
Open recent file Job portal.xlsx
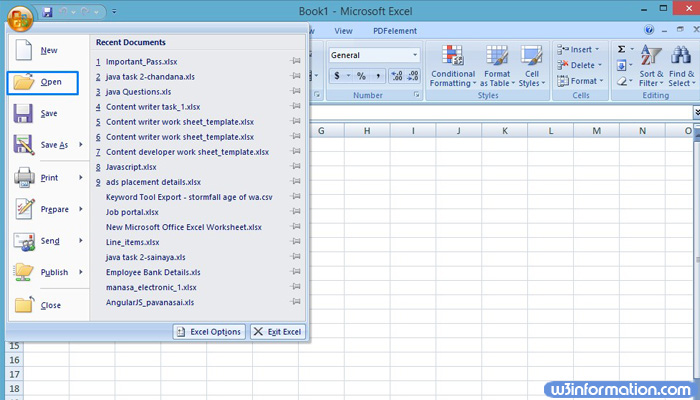[132, 212]
